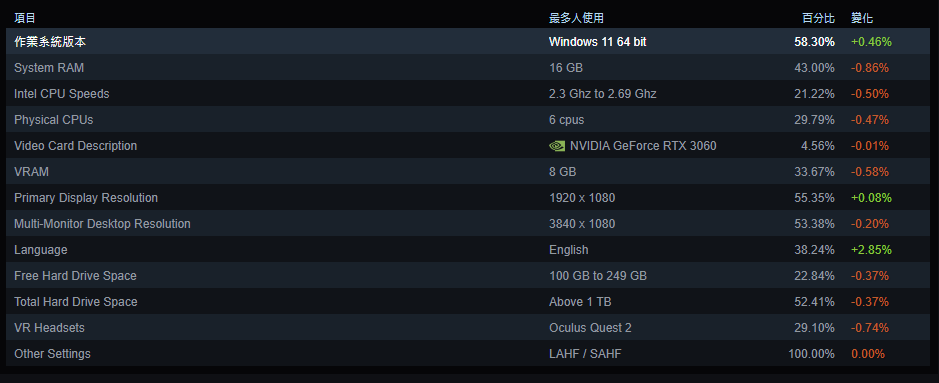Expand the Physical CPUs category
This screenshot has height=383, width=939.
coord(468,120)
